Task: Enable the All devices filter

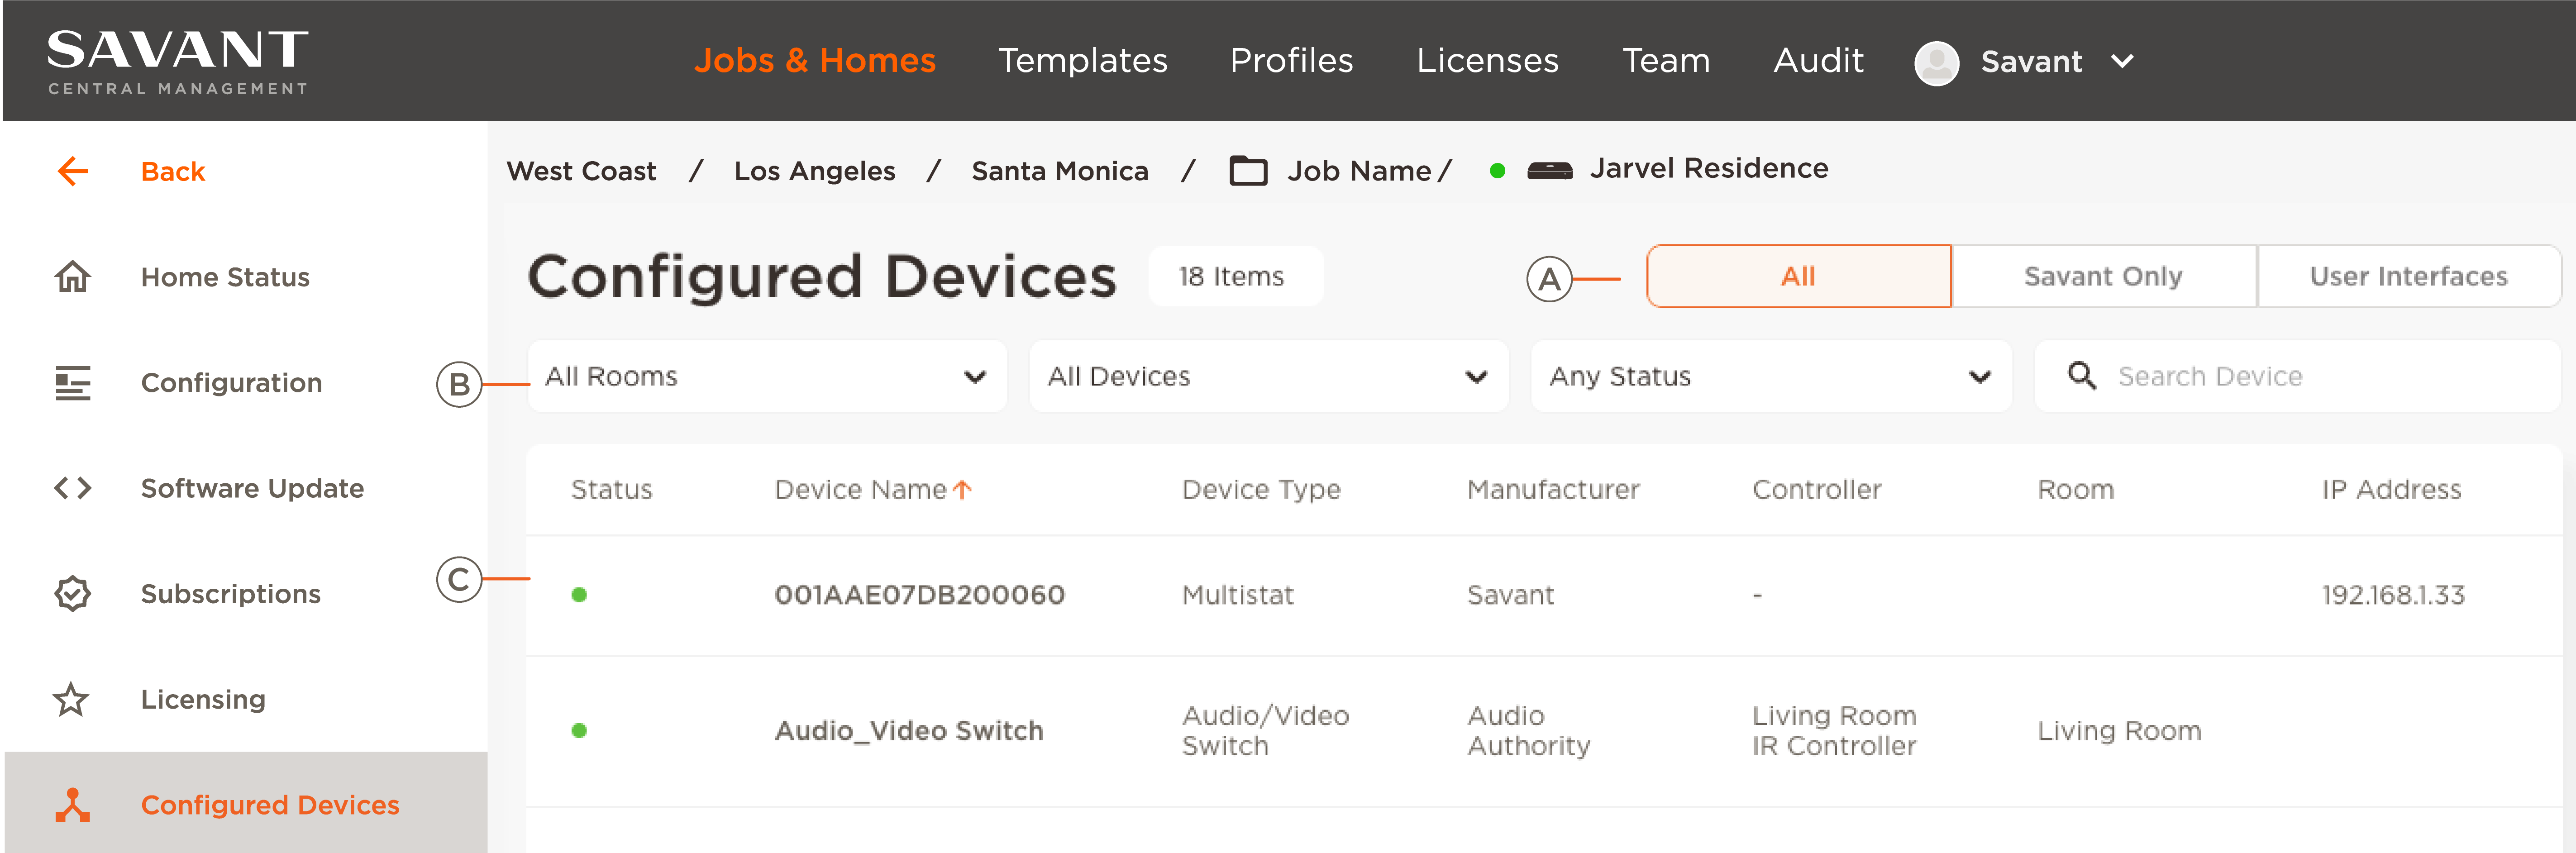Action: click(1798, 276)
